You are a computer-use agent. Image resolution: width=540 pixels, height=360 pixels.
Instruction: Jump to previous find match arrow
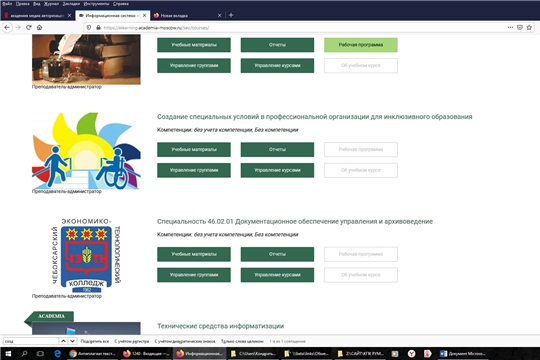tap(63, 341)
